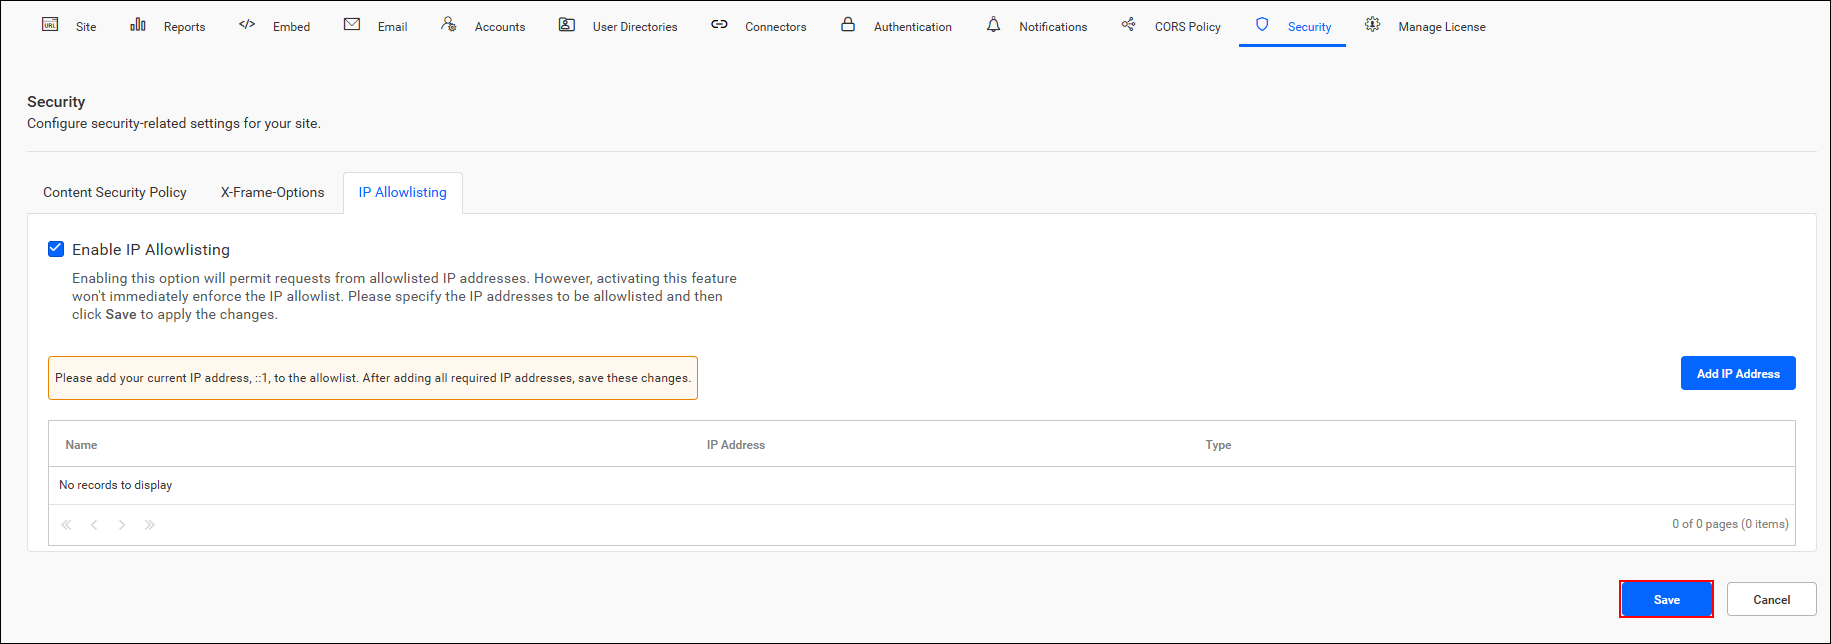The height and width of the screenshot is (644, 1831).
Task: Click the current IP address warning message
Action: point(373,378)
